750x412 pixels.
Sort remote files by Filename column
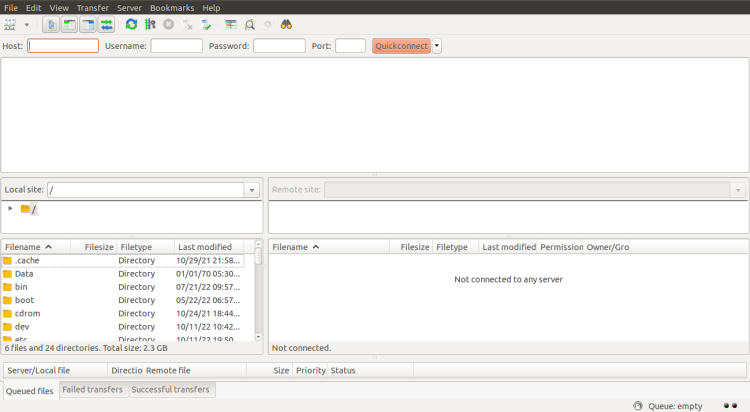pos(329,247)
